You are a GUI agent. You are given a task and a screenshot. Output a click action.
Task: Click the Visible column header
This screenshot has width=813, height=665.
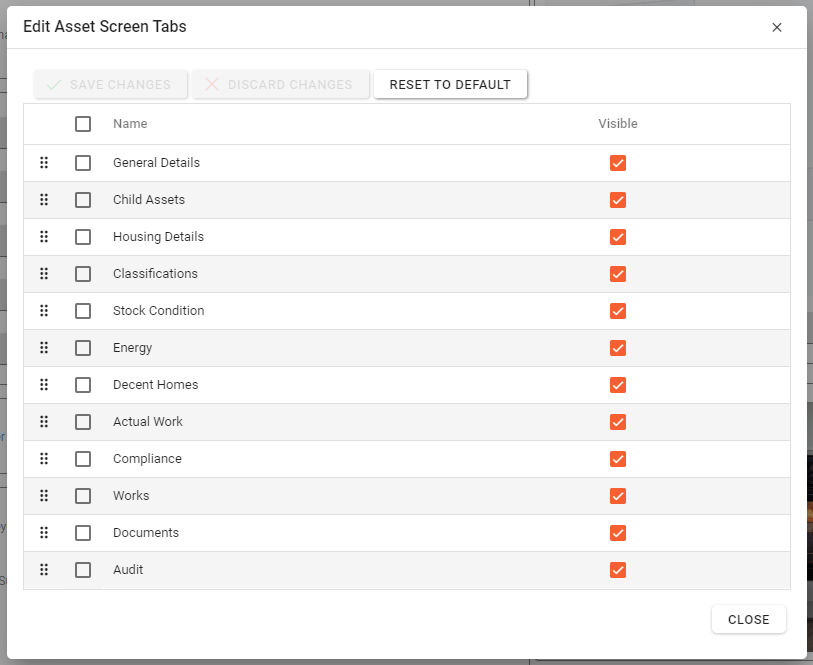[618, 124]
